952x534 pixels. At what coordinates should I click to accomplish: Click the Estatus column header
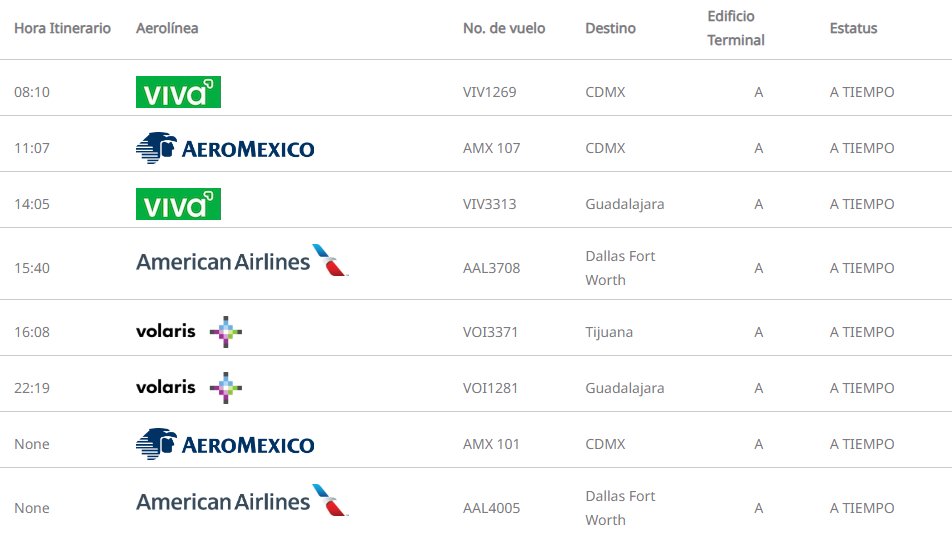pos(853,28)
